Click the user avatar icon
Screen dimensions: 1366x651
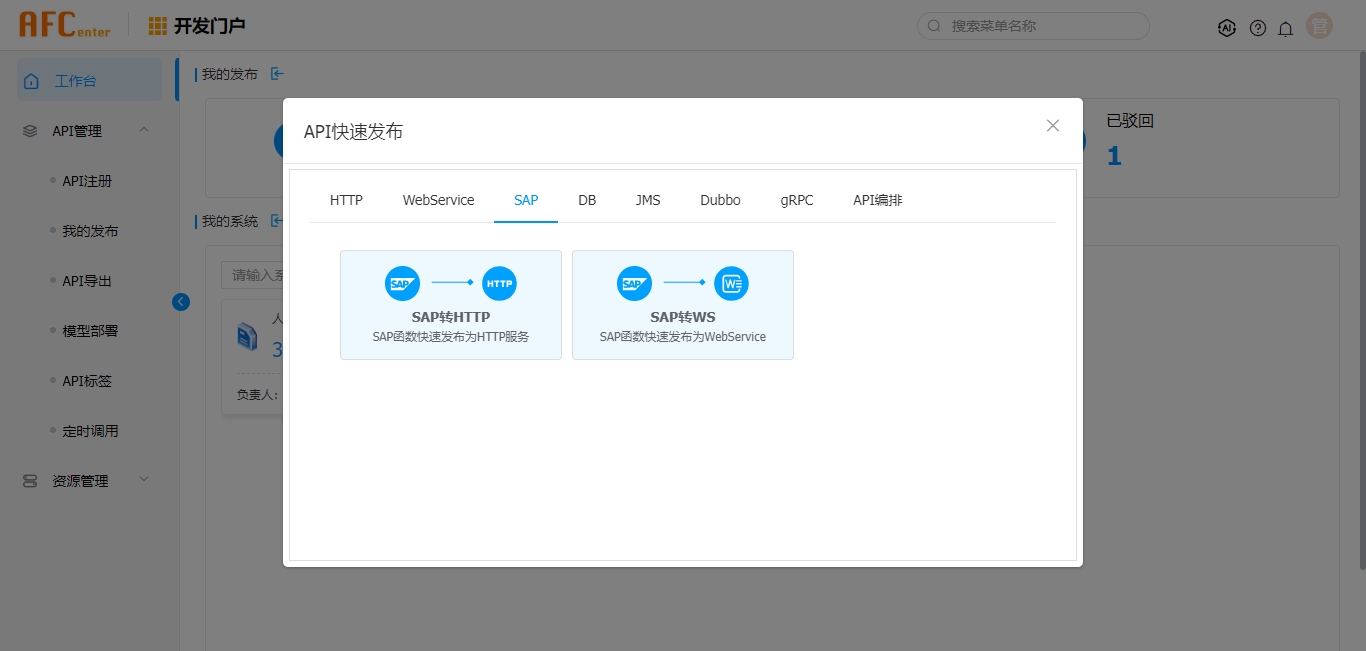click(1319, 27)
